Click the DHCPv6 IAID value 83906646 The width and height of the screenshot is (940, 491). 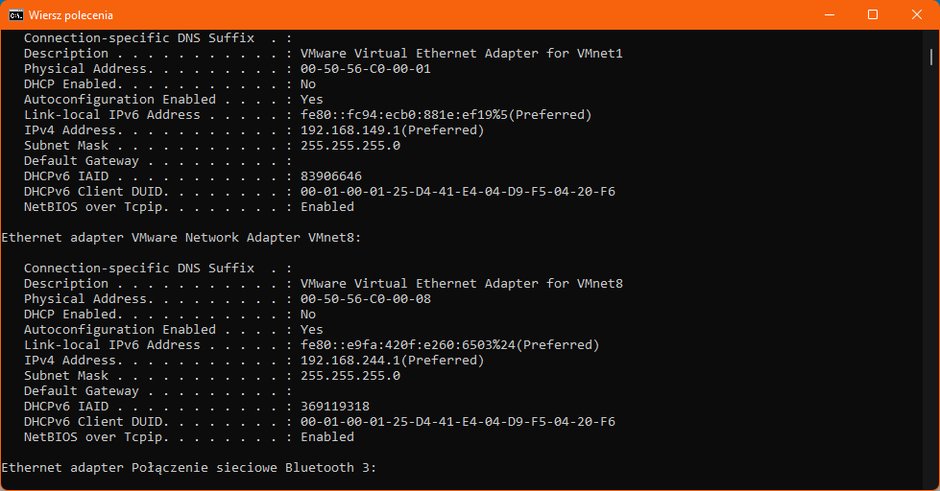[331, 176]
